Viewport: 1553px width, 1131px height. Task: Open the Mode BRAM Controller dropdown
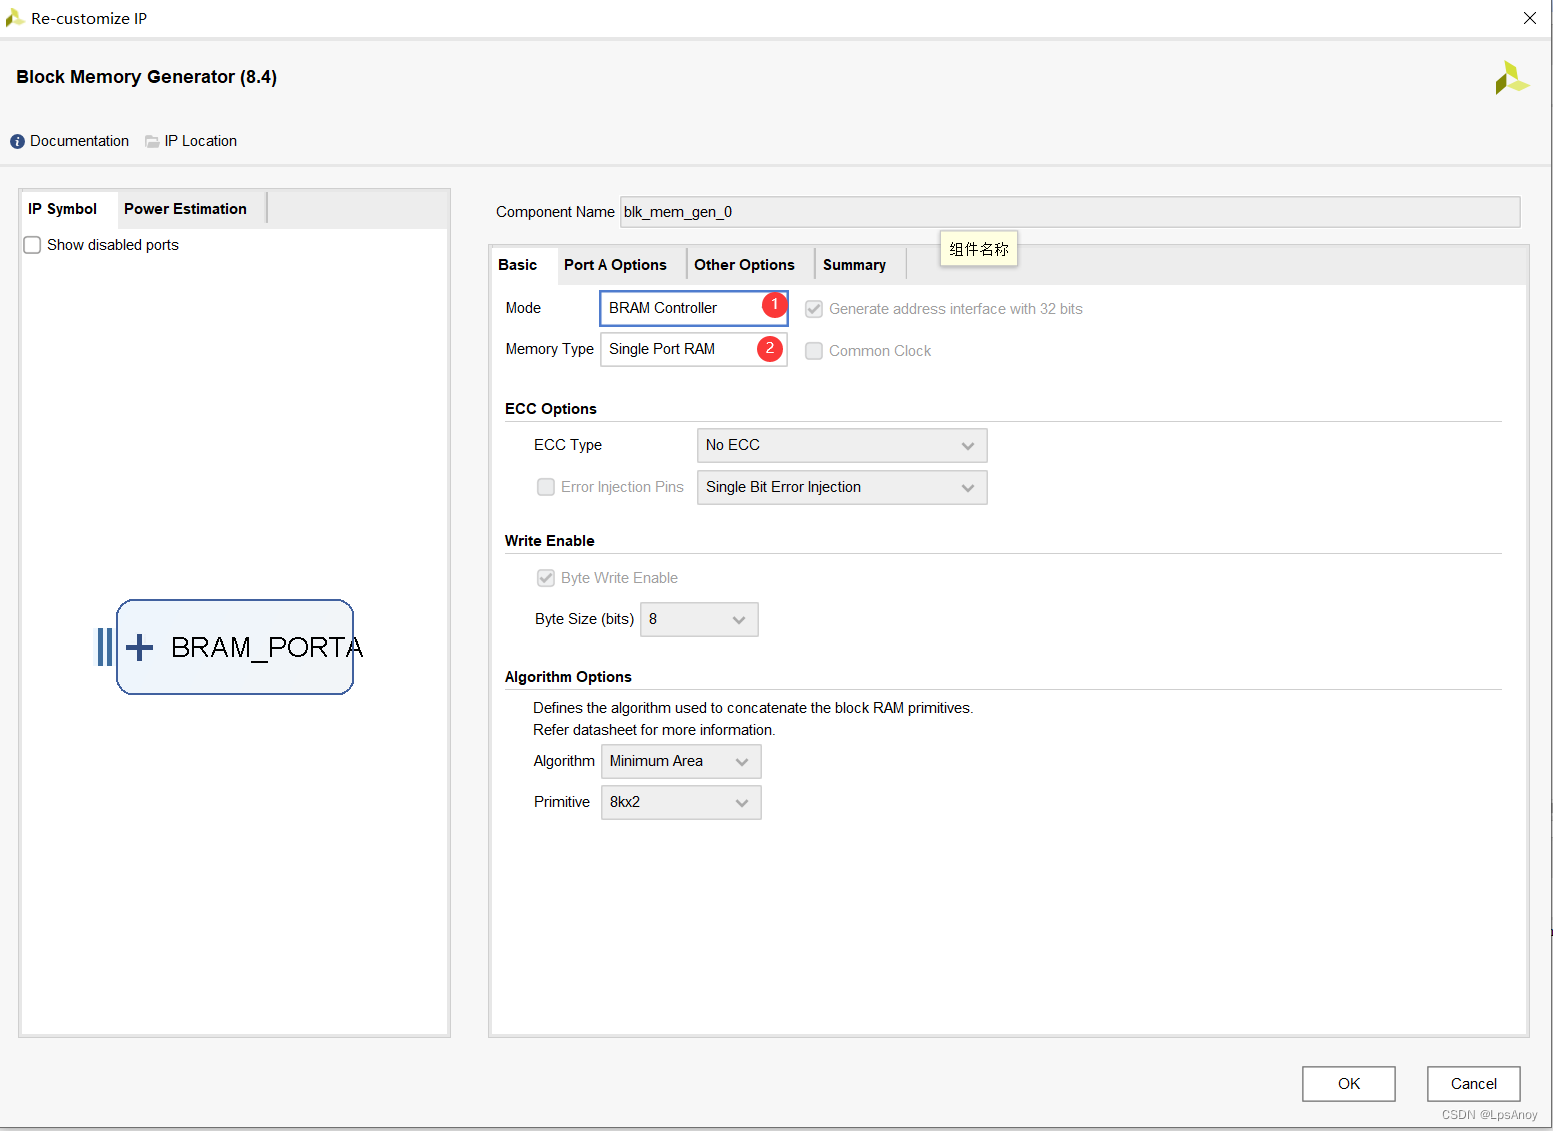pos(693,308)
